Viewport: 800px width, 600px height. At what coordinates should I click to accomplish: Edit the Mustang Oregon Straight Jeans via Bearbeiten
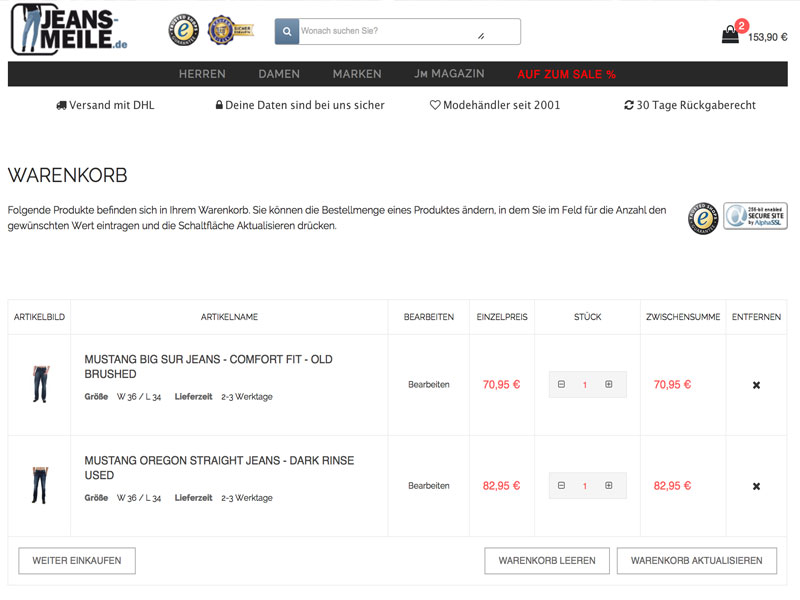[429, 486]
